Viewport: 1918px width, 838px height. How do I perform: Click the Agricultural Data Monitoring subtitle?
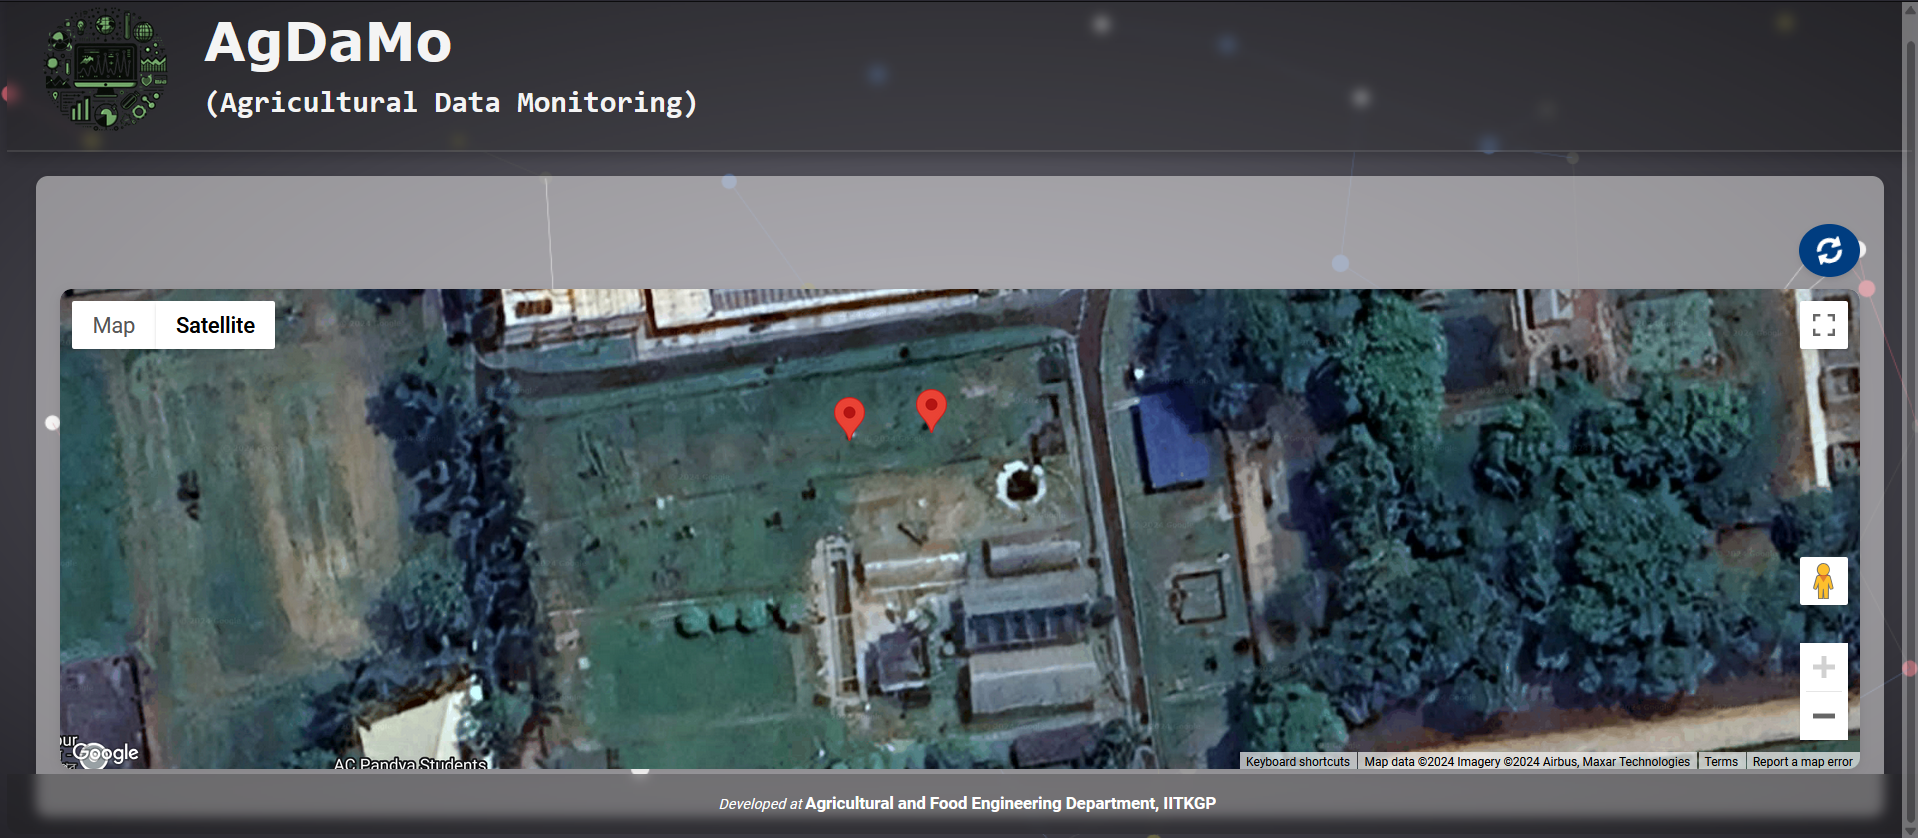tap(451, 103)
